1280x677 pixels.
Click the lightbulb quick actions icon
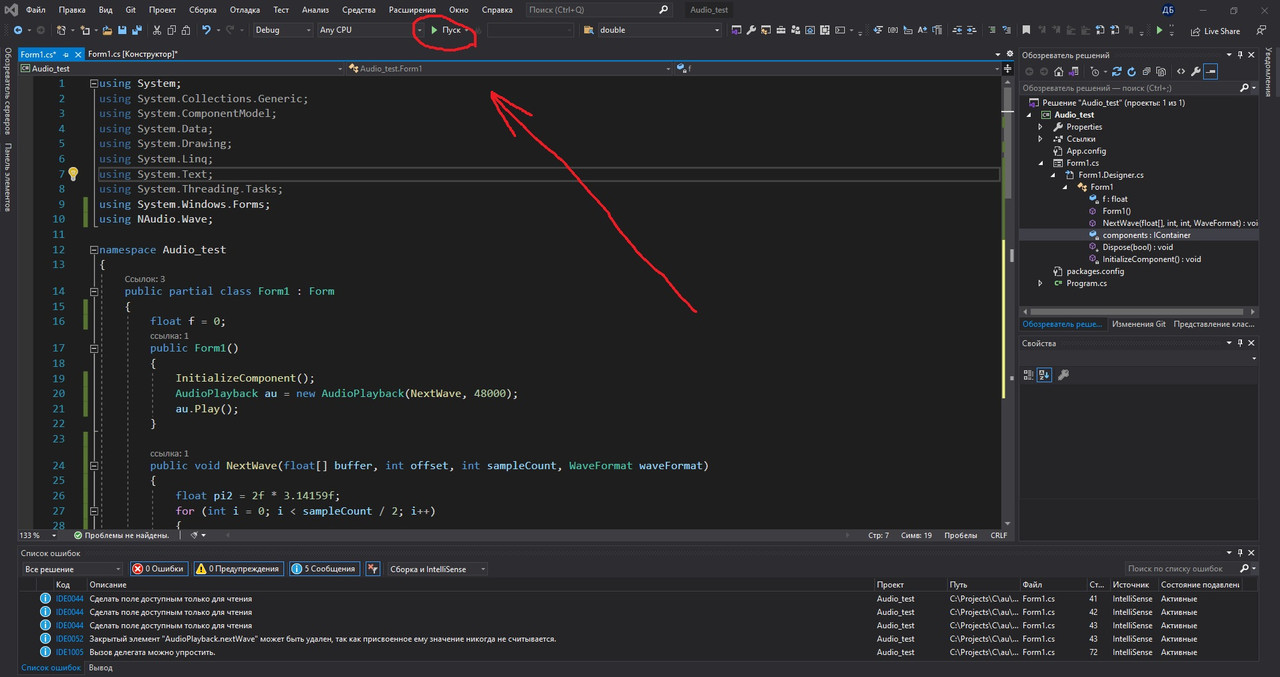point(72,174)
